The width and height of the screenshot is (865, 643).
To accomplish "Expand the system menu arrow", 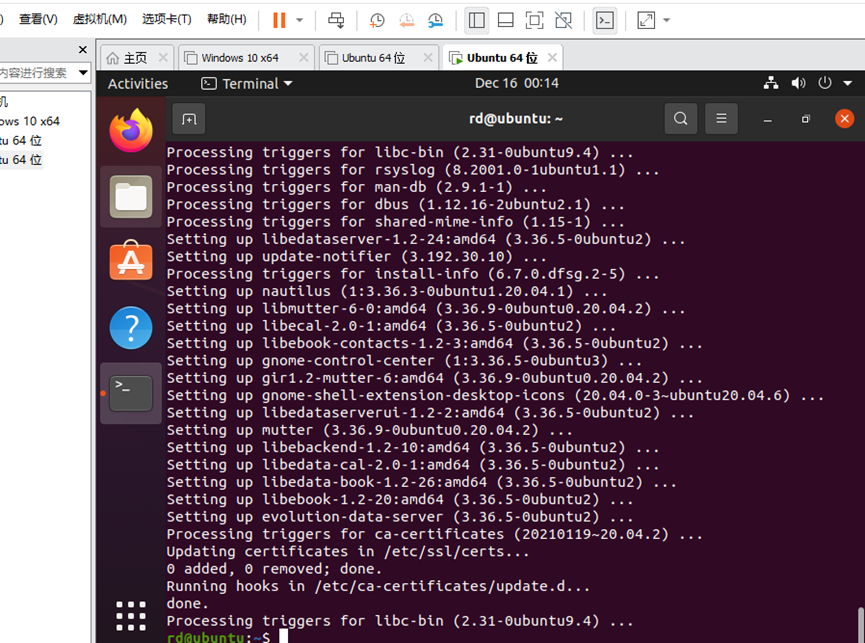I will (x=848, y=84).
